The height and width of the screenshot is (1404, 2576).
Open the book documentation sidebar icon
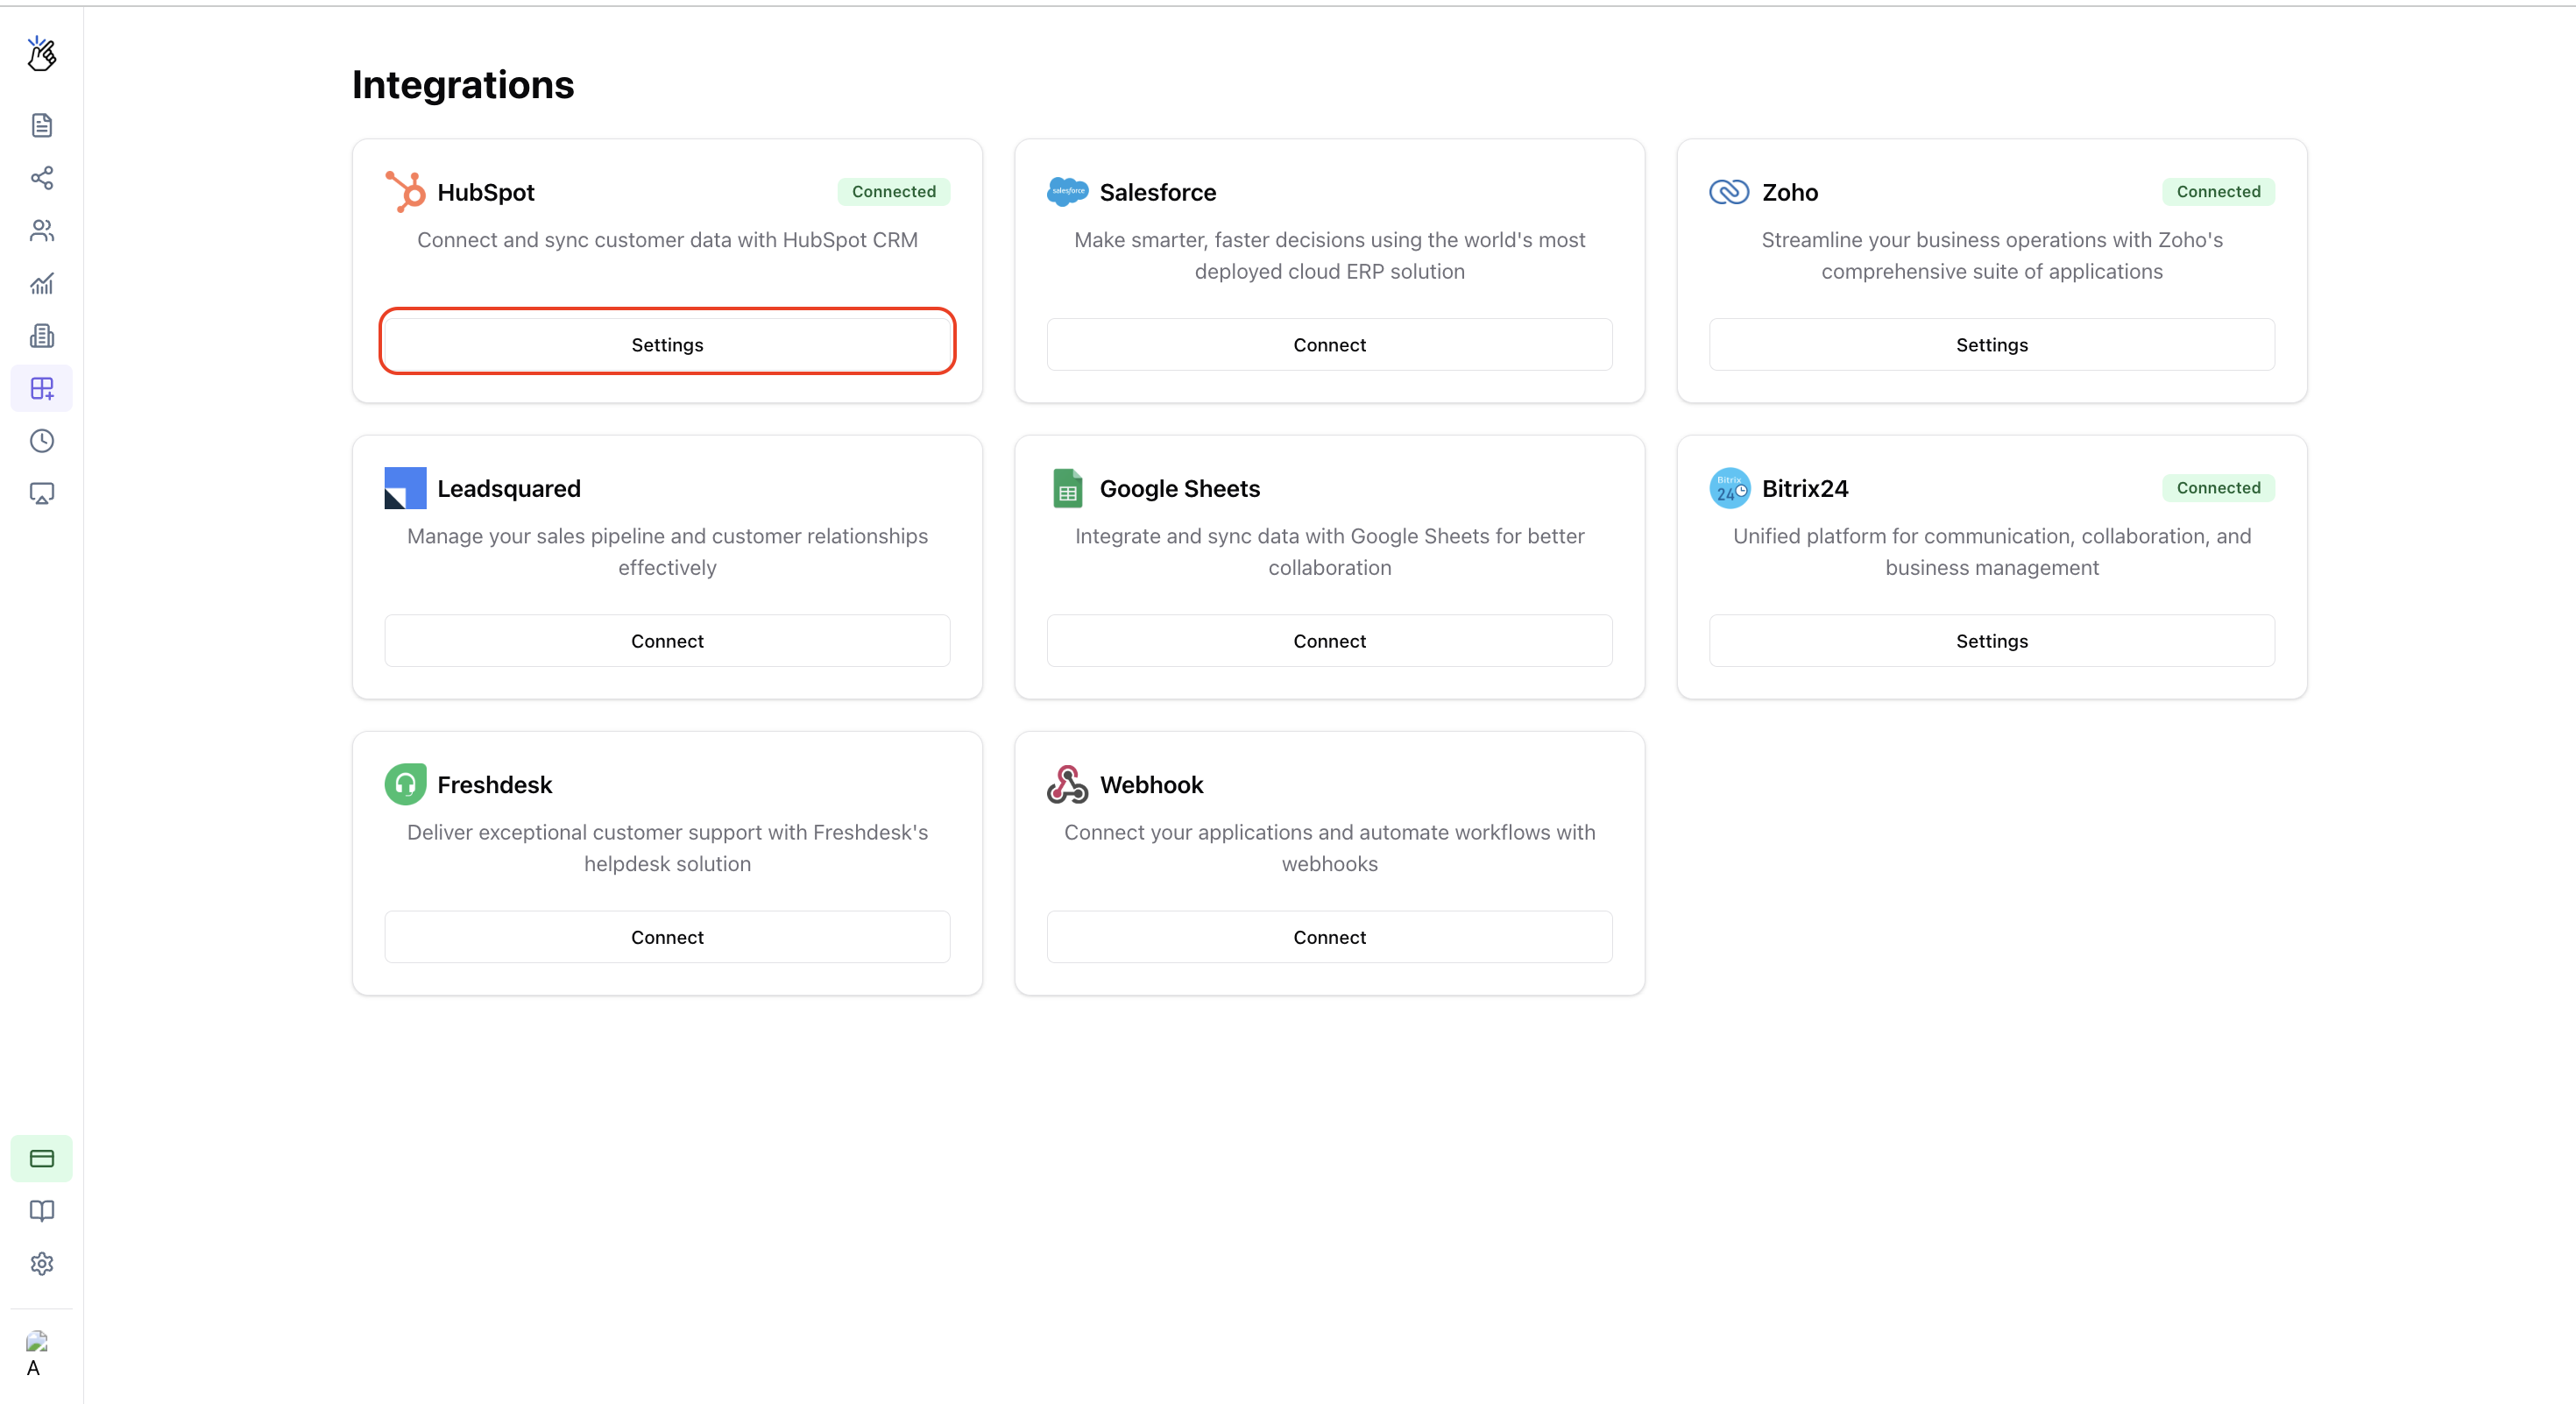[41, 1211]
